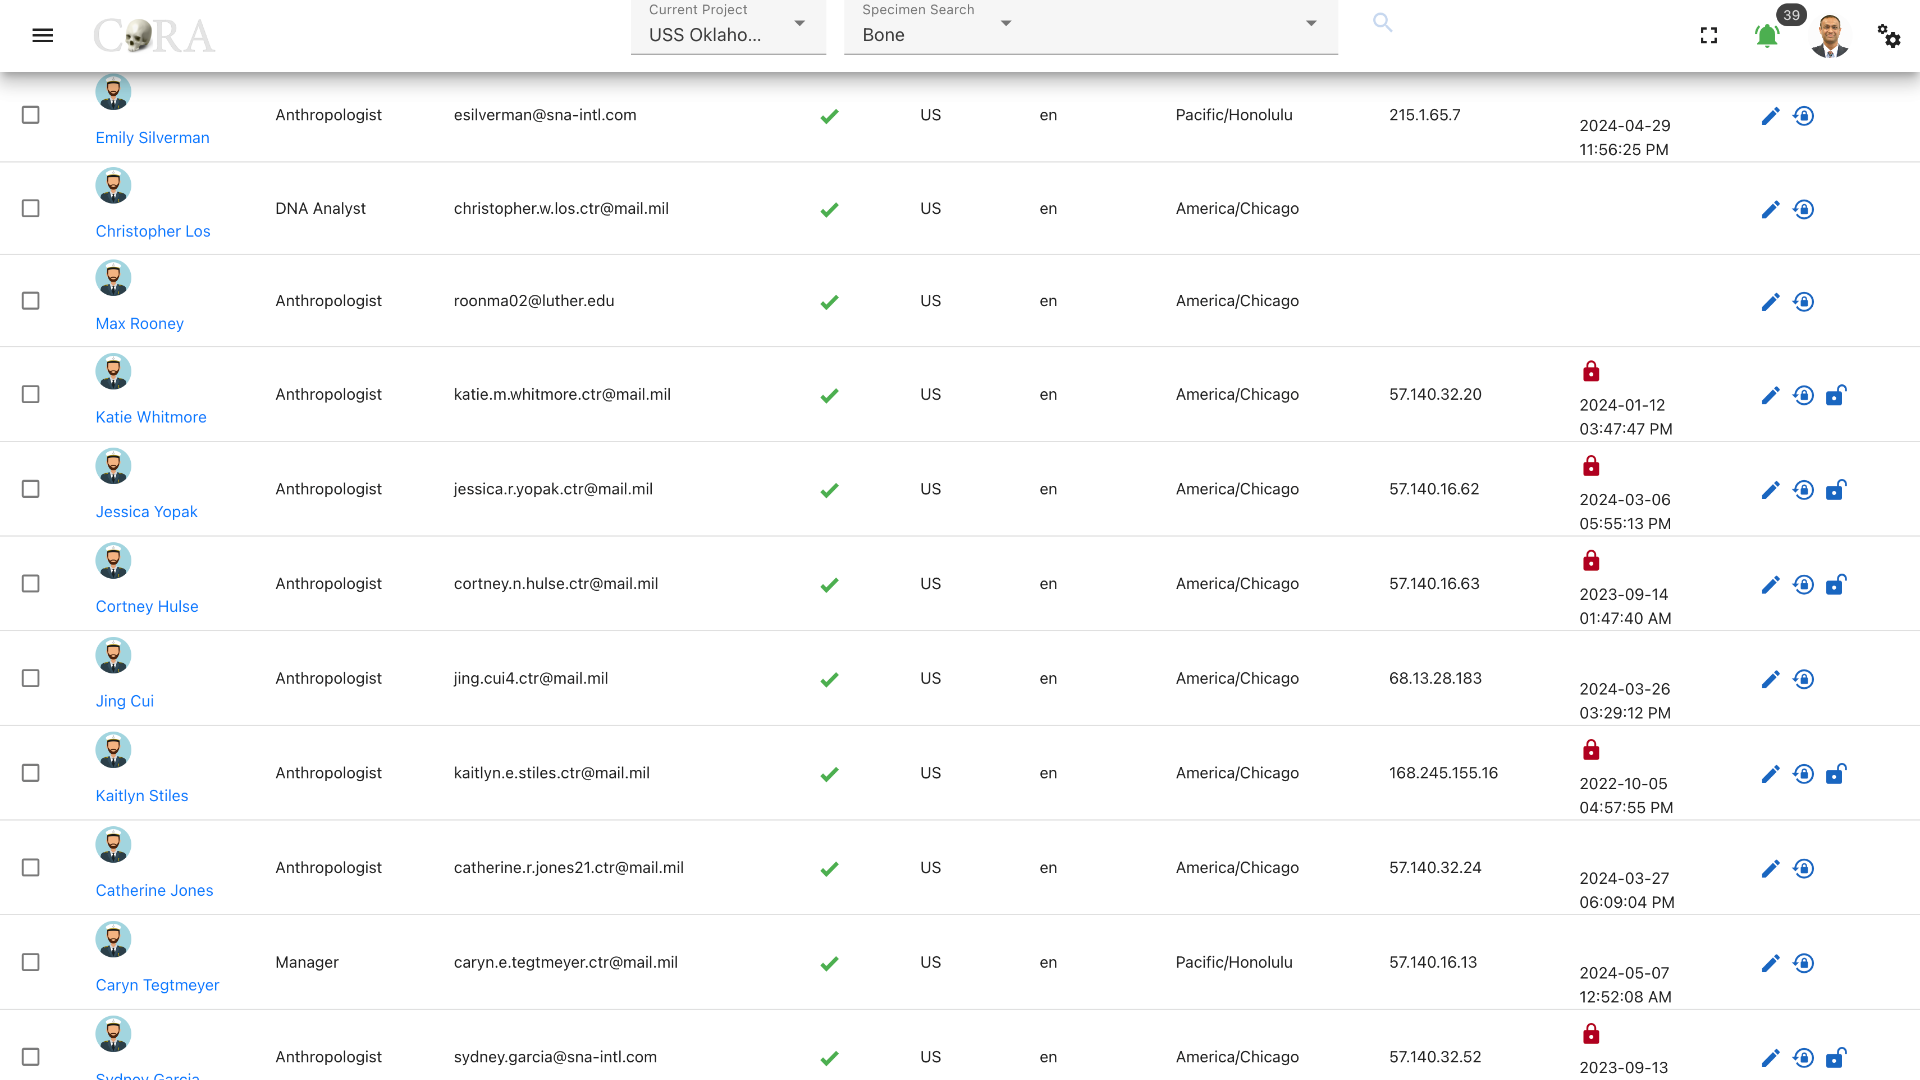Click active checkmark in Cortney Hulse row
This screenshot has width=1920, height=1080.
click(829, 585)
